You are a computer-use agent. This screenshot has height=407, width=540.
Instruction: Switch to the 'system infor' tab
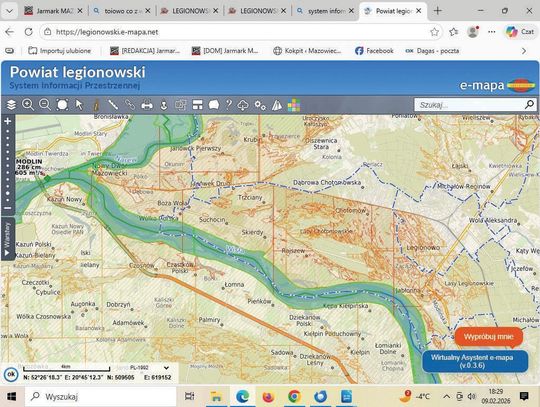pos(326,11)
